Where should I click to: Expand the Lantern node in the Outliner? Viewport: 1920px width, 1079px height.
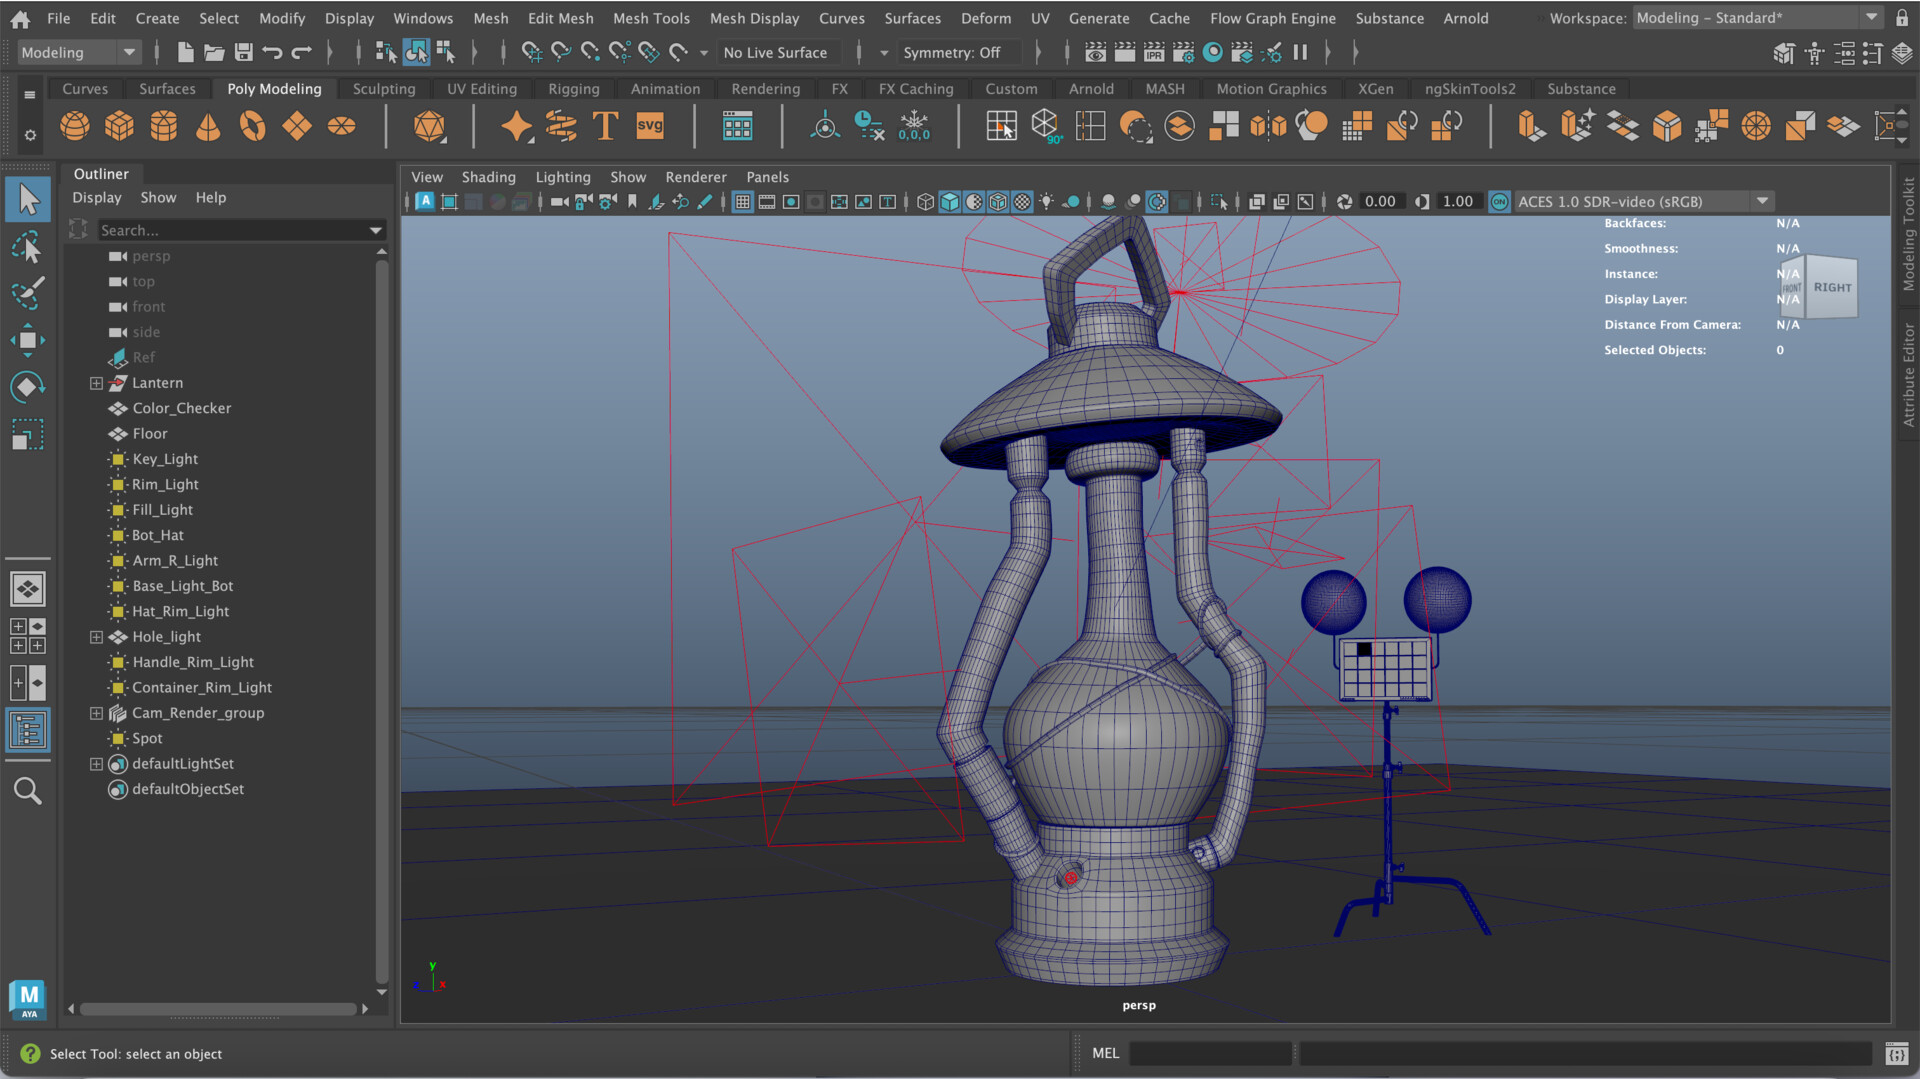[x=96, y=383]
